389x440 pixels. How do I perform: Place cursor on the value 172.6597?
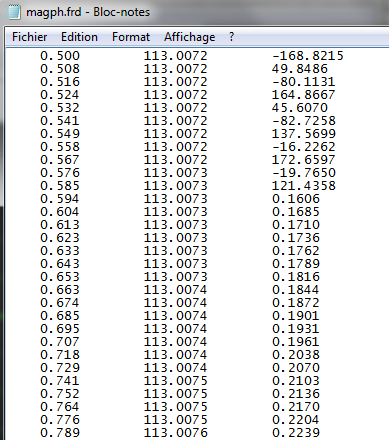click(303, 160)
